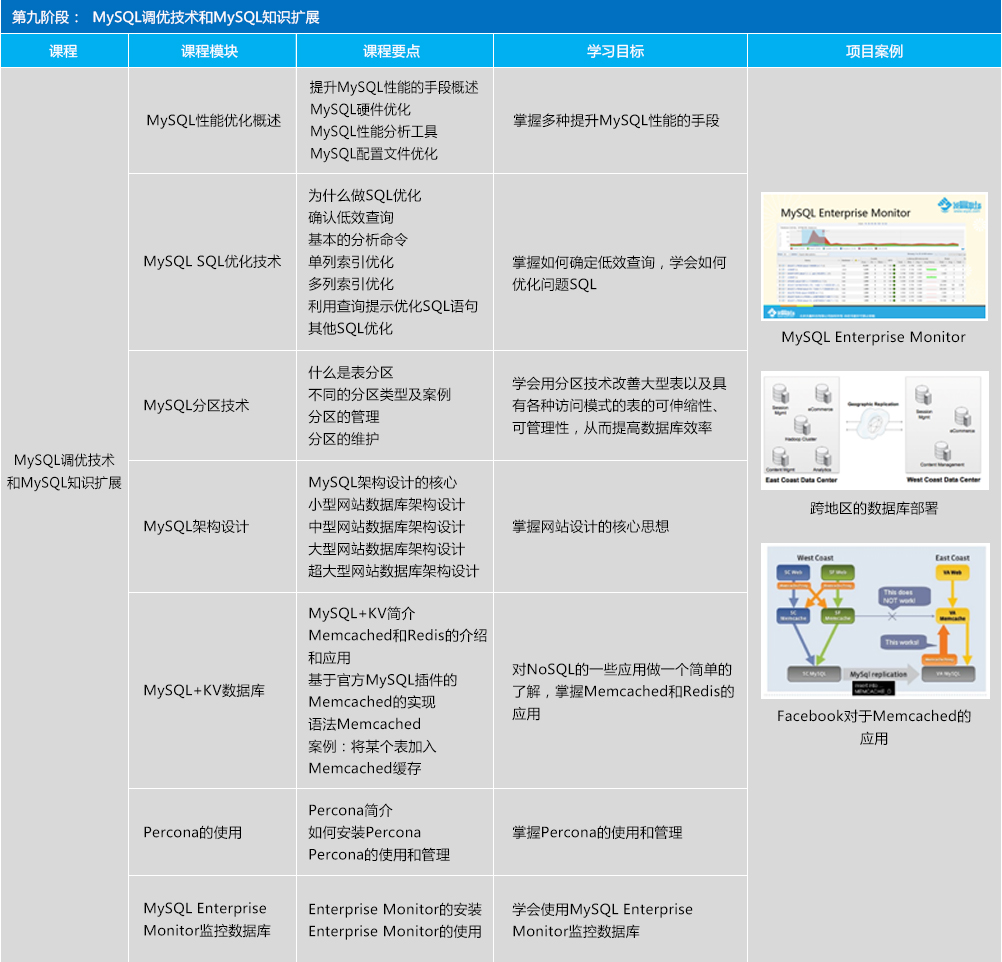
Task: Click 中型网站数据库架构设计 key point
Action: point(386,527)
